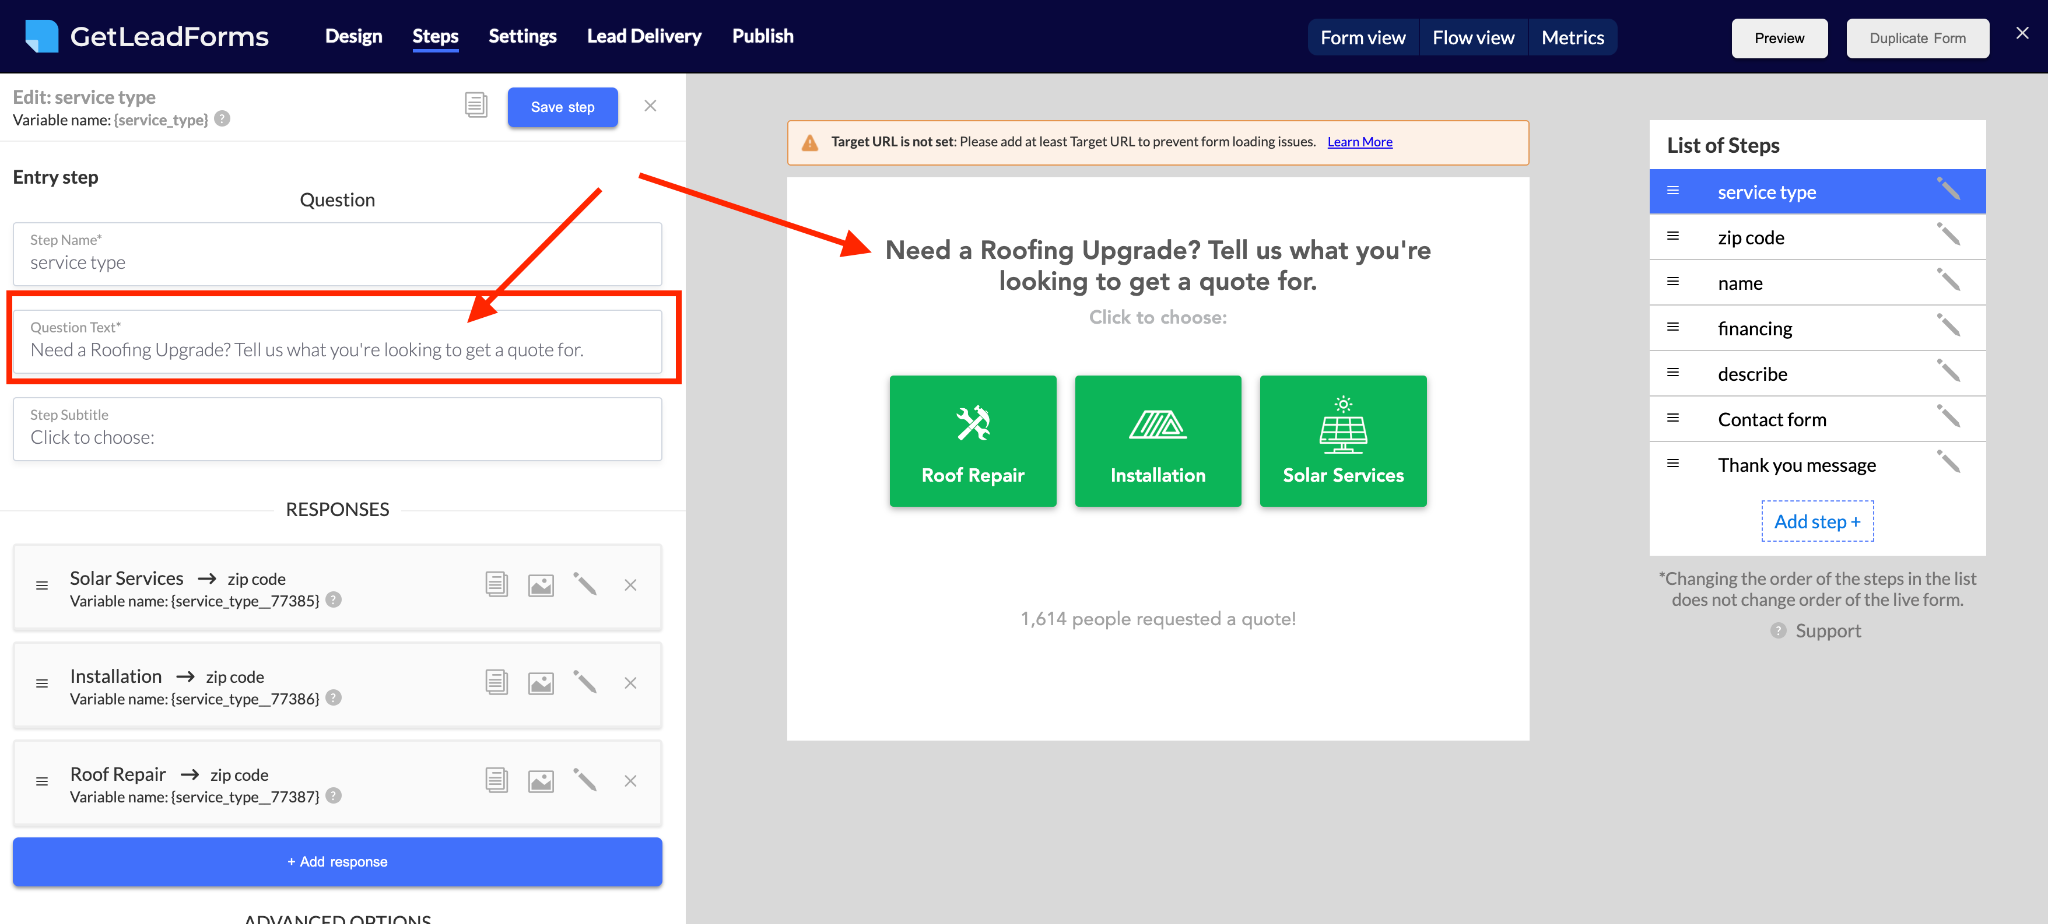Close the edit step panel

(650, 106)
